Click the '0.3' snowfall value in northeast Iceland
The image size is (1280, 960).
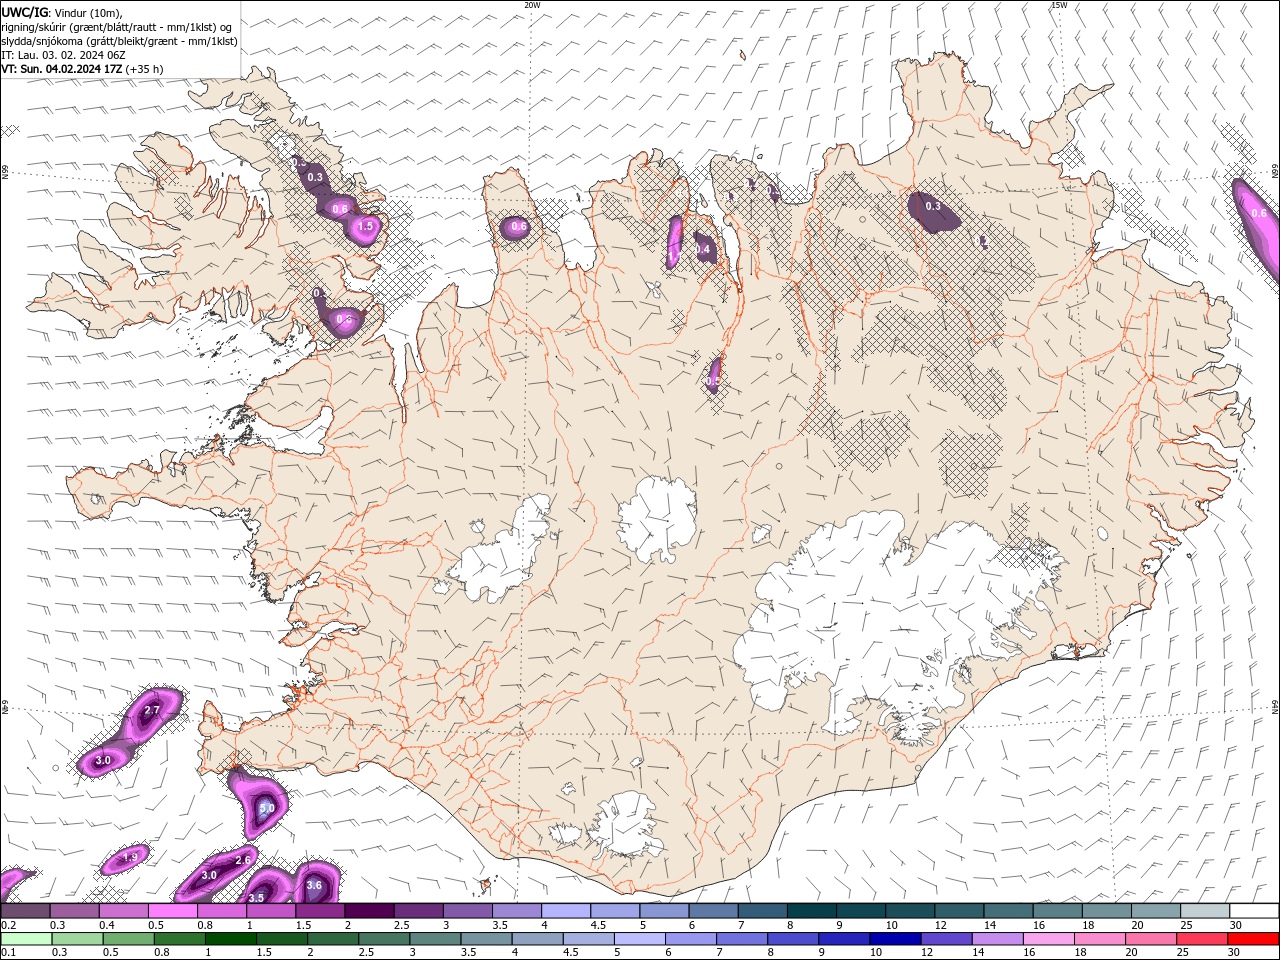coord(933,206)
